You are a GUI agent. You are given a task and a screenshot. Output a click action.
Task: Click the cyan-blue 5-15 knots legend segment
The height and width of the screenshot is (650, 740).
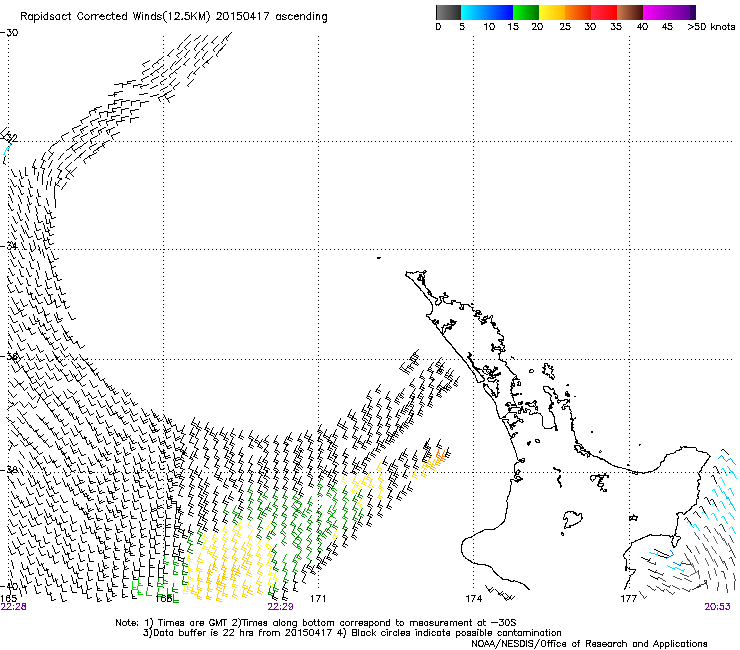click(x=487, y=12)
